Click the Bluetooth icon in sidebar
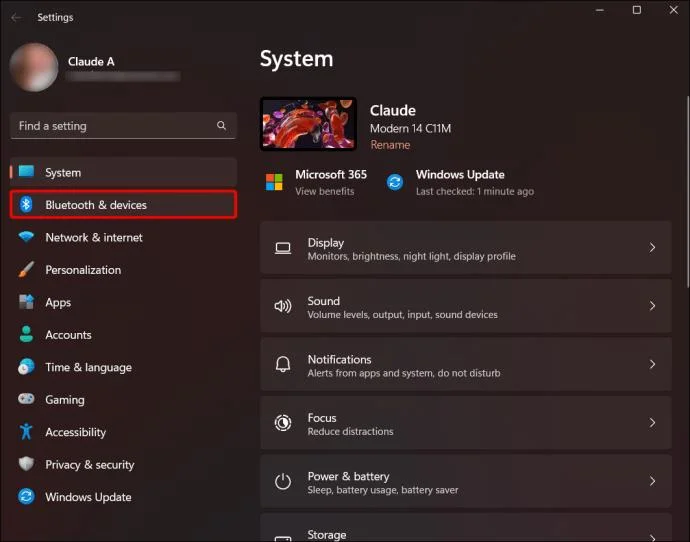Image resolution: width=690 pixels, height=542 pixels. click(26, 204)
